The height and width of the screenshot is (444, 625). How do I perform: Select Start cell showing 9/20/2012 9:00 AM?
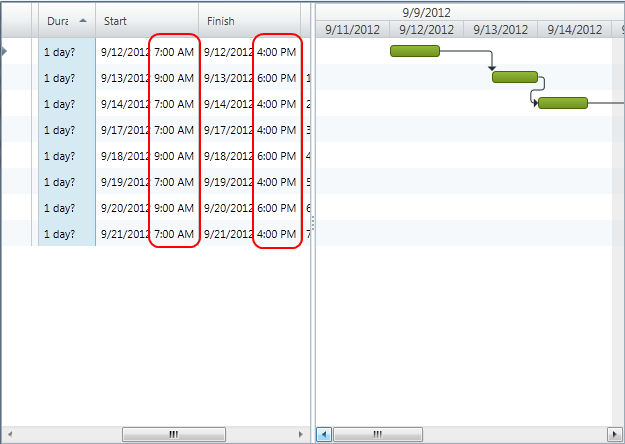(x=148, y=208)
